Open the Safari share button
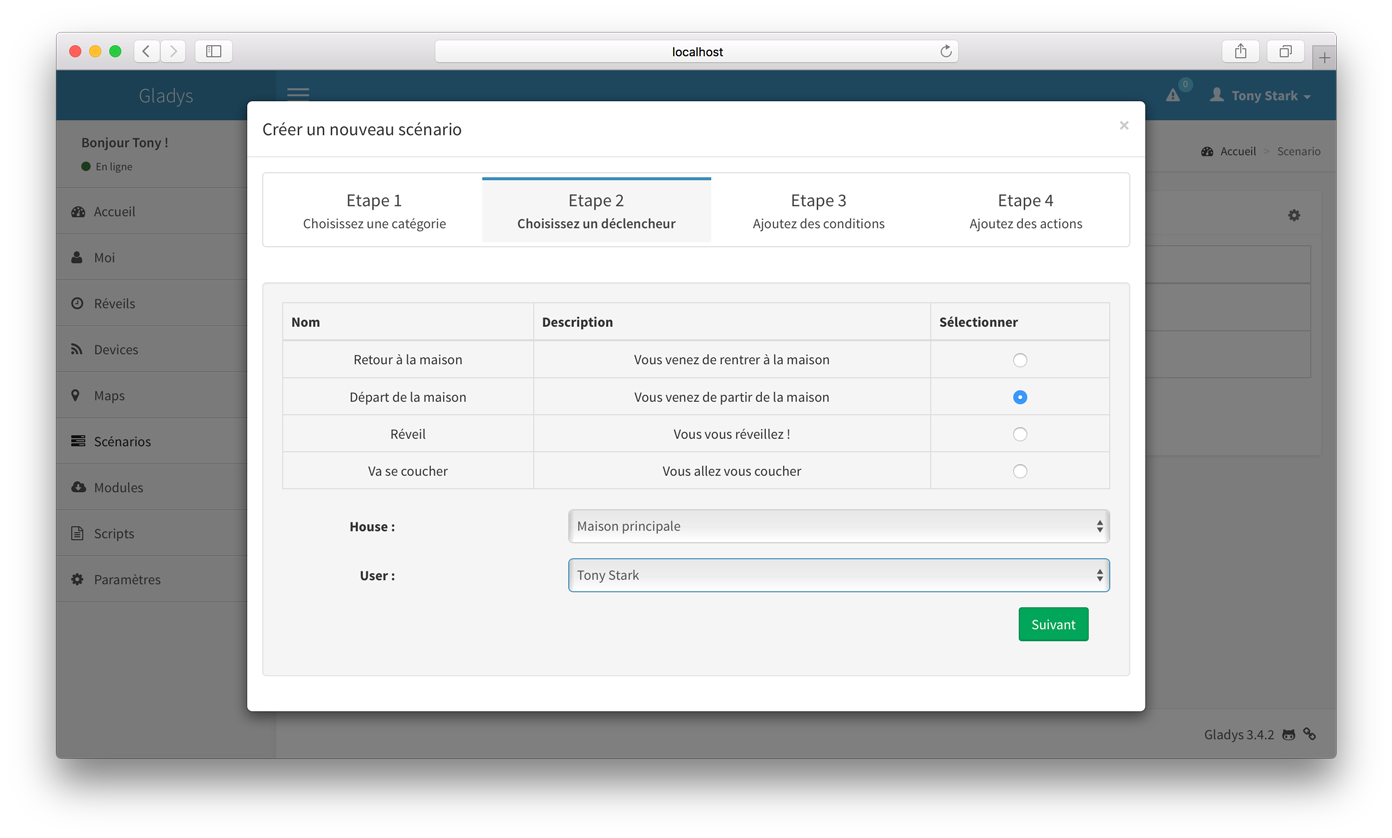Screen dimensions: 1392x838 pyautogui.click(x=1241, y=51)
